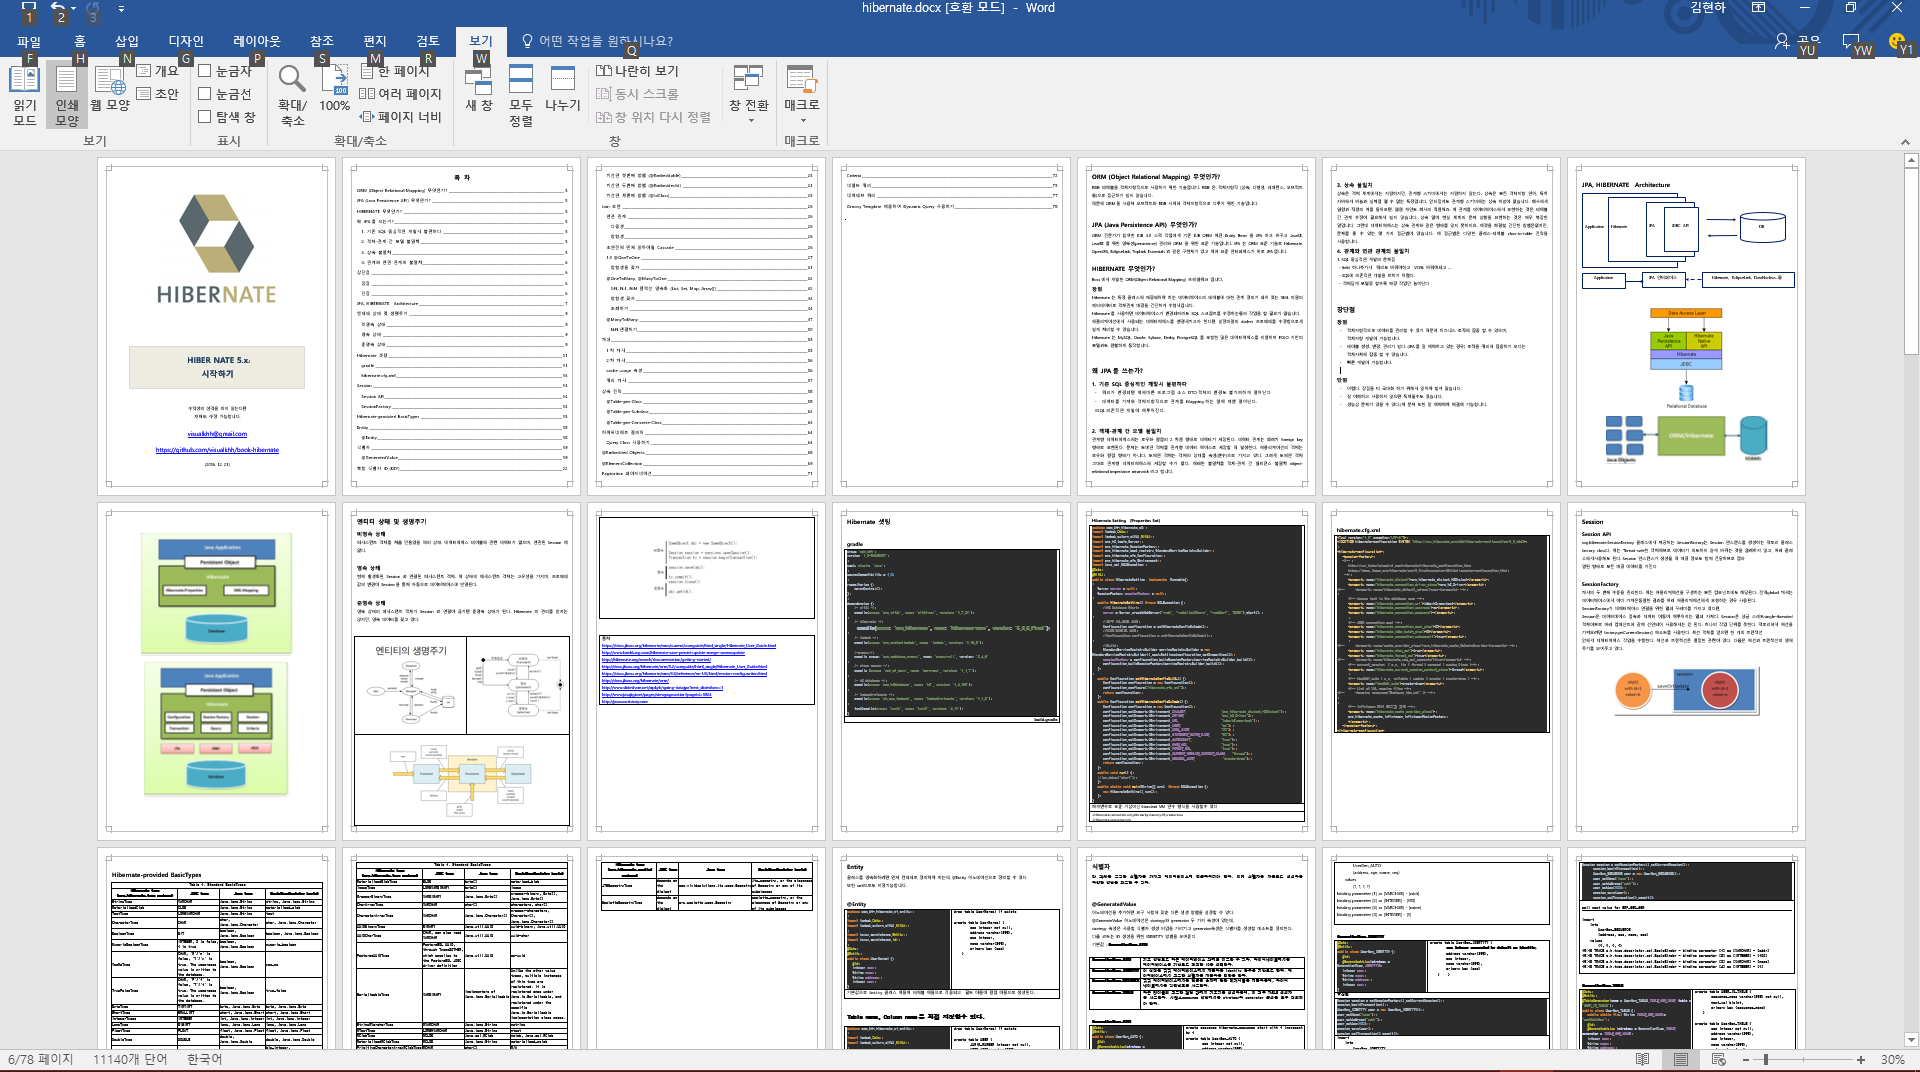Open the Layout (레이아웃) tab

pyautogui.click(x=257, y=41)
